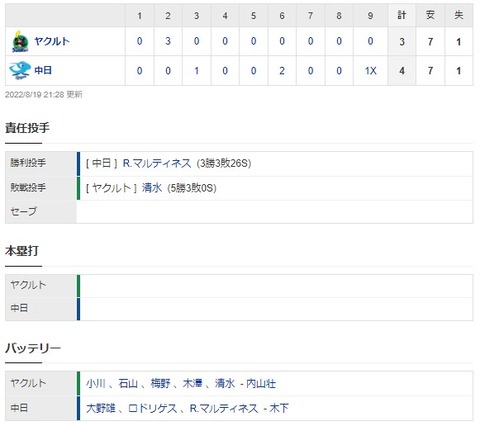Click Chunichi's 9th inning 1X score

coord(370,71)
